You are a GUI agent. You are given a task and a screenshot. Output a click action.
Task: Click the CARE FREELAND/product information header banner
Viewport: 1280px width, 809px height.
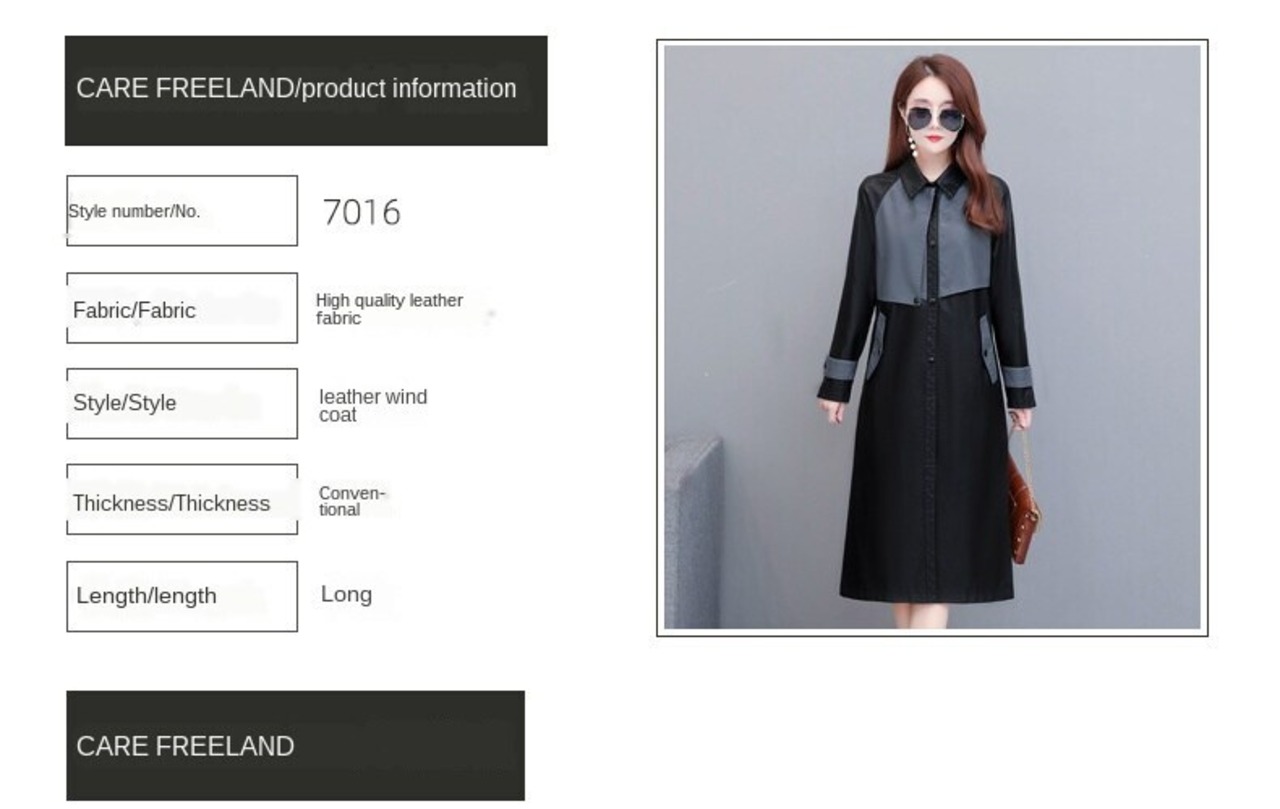pyautogui.click(x=306, y=91)
